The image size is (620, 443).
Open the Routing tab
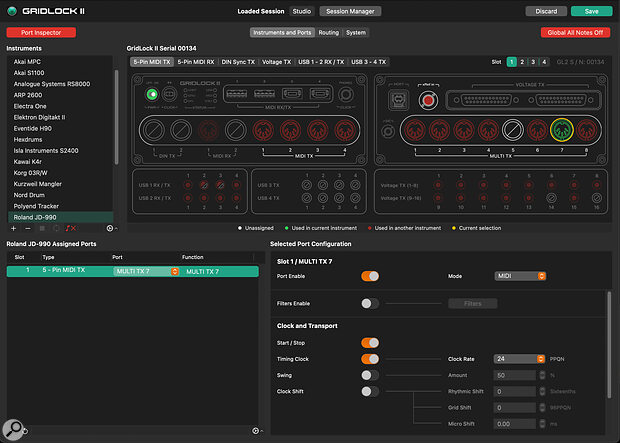tap(329, 32)
